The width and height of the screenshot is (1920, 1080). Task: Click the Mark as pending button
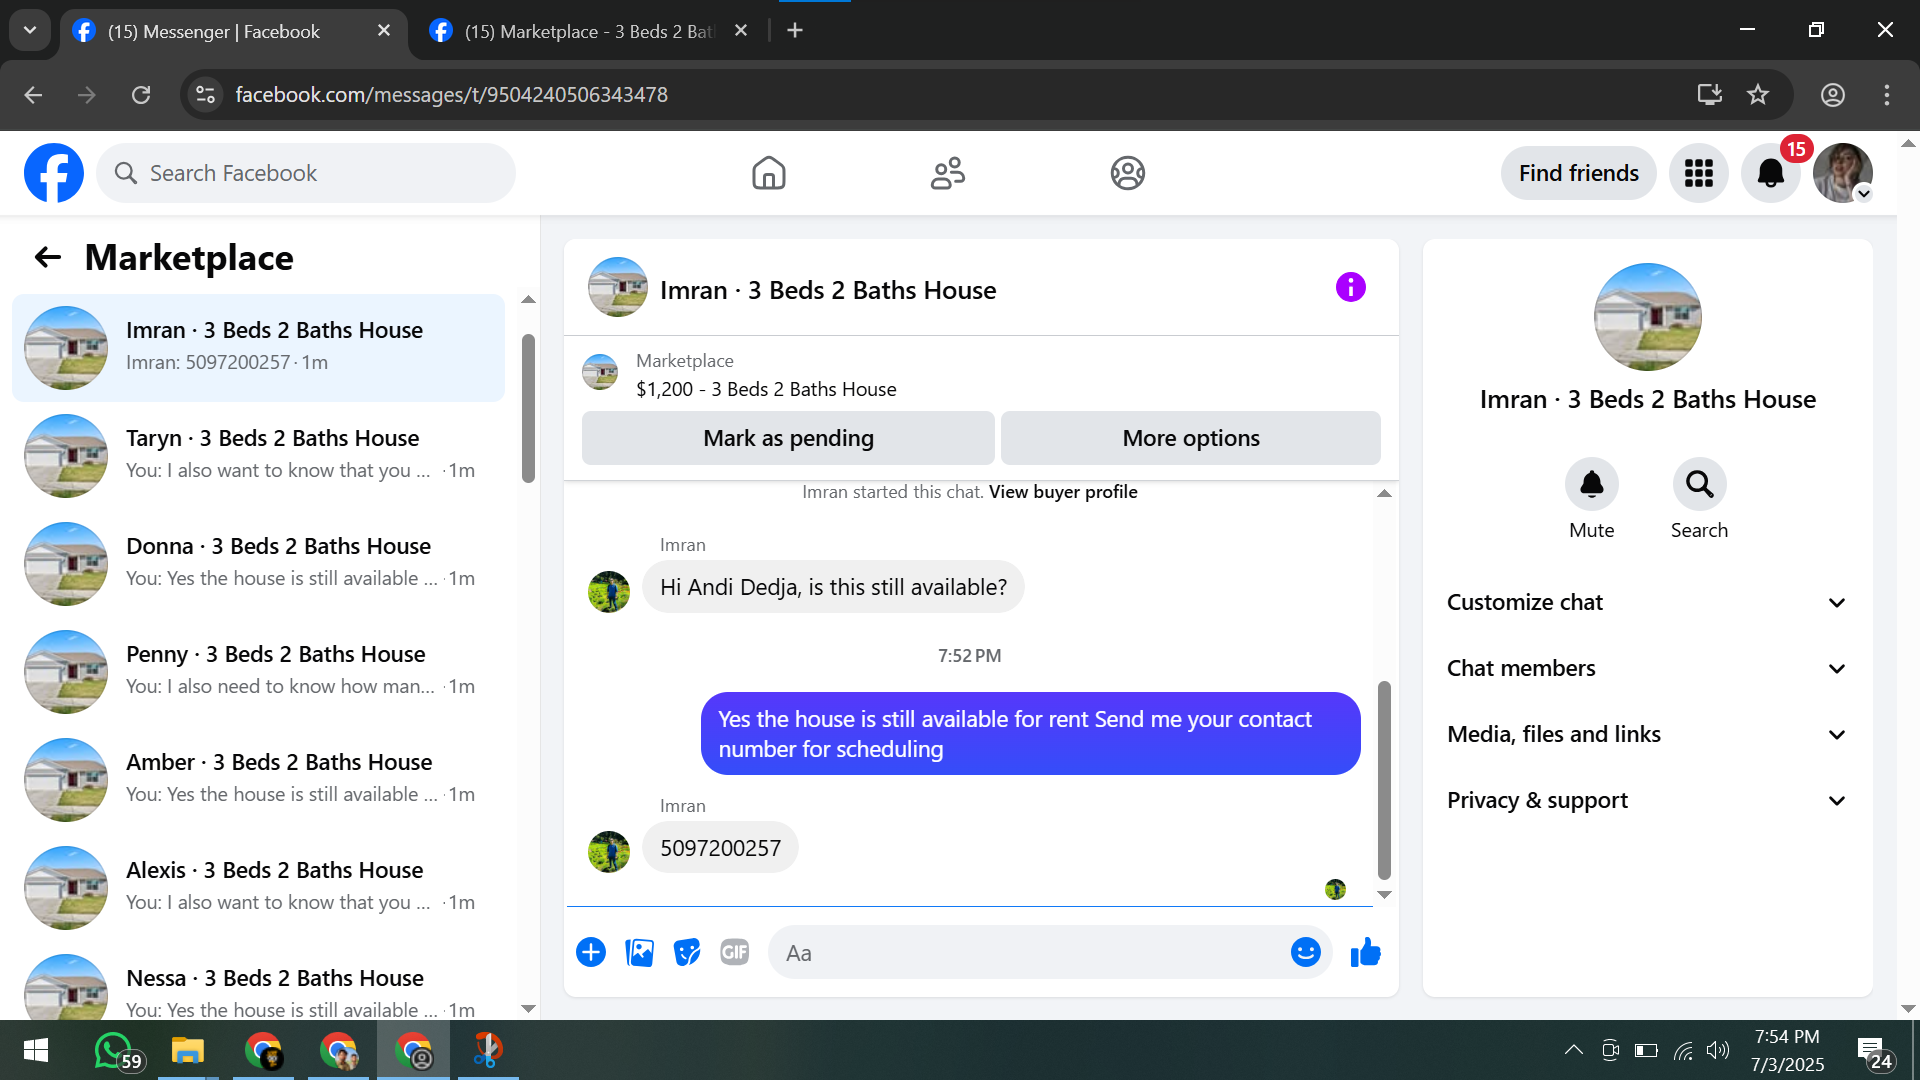coord(788,438)
